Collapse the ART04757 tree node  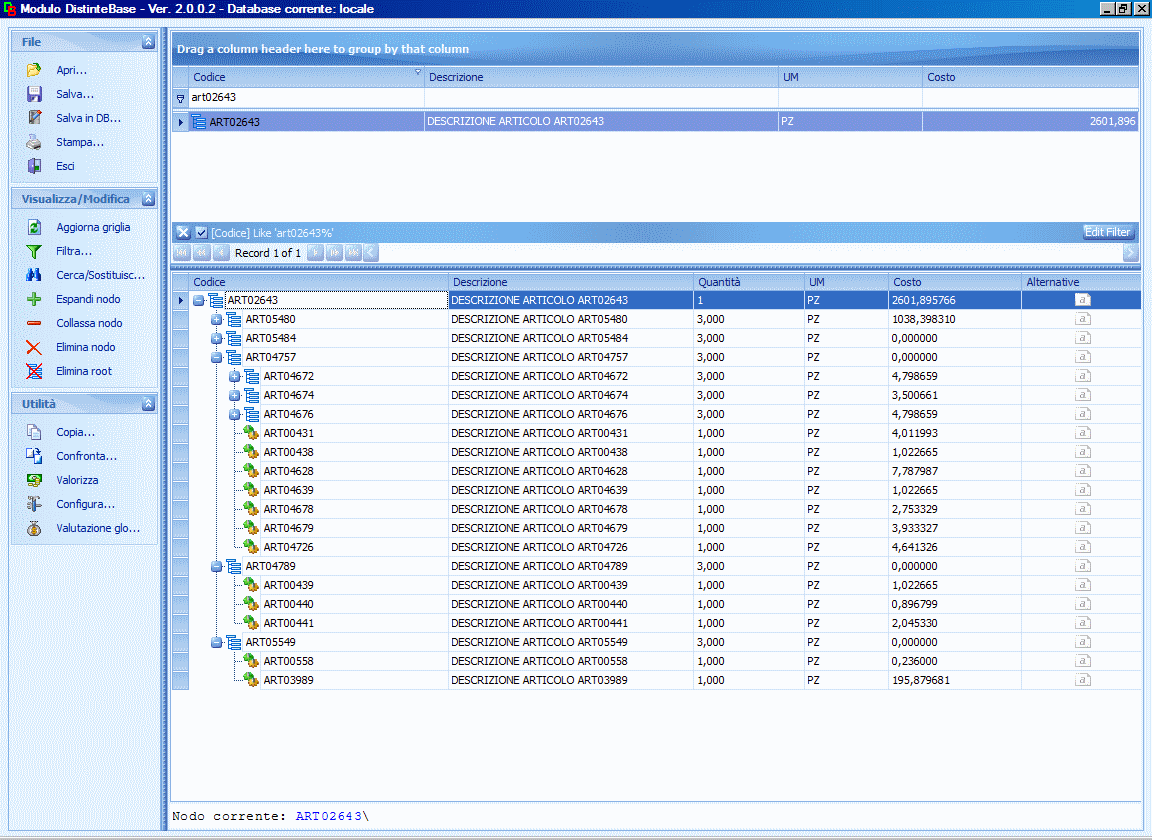(217, 357)
